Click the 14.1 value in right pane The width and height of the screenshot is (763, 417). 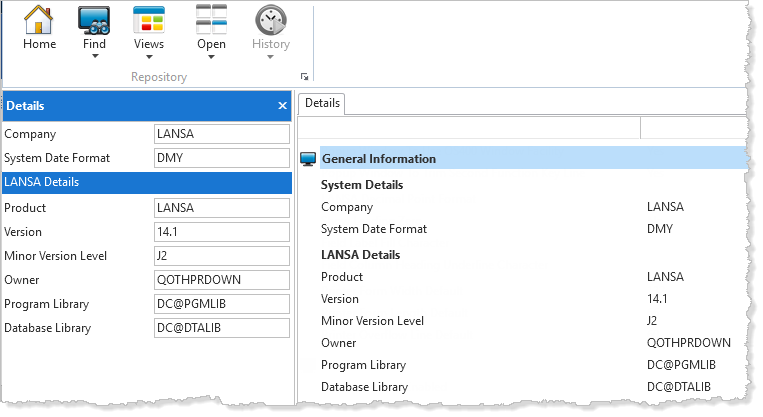tap(657, 299)
